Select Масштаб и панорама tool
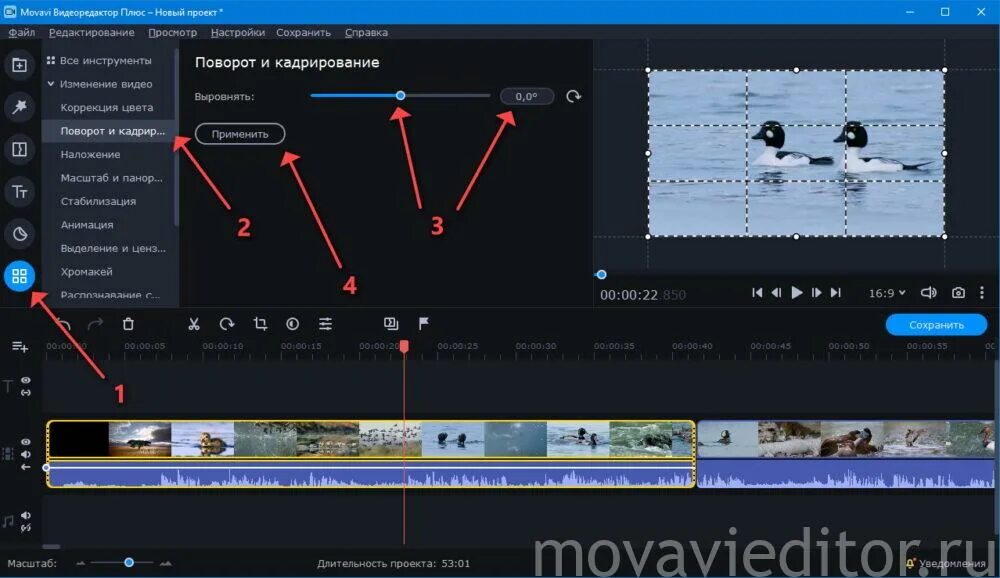The image size is (1000, 578). pyautogui.click(x=112, y=178)
